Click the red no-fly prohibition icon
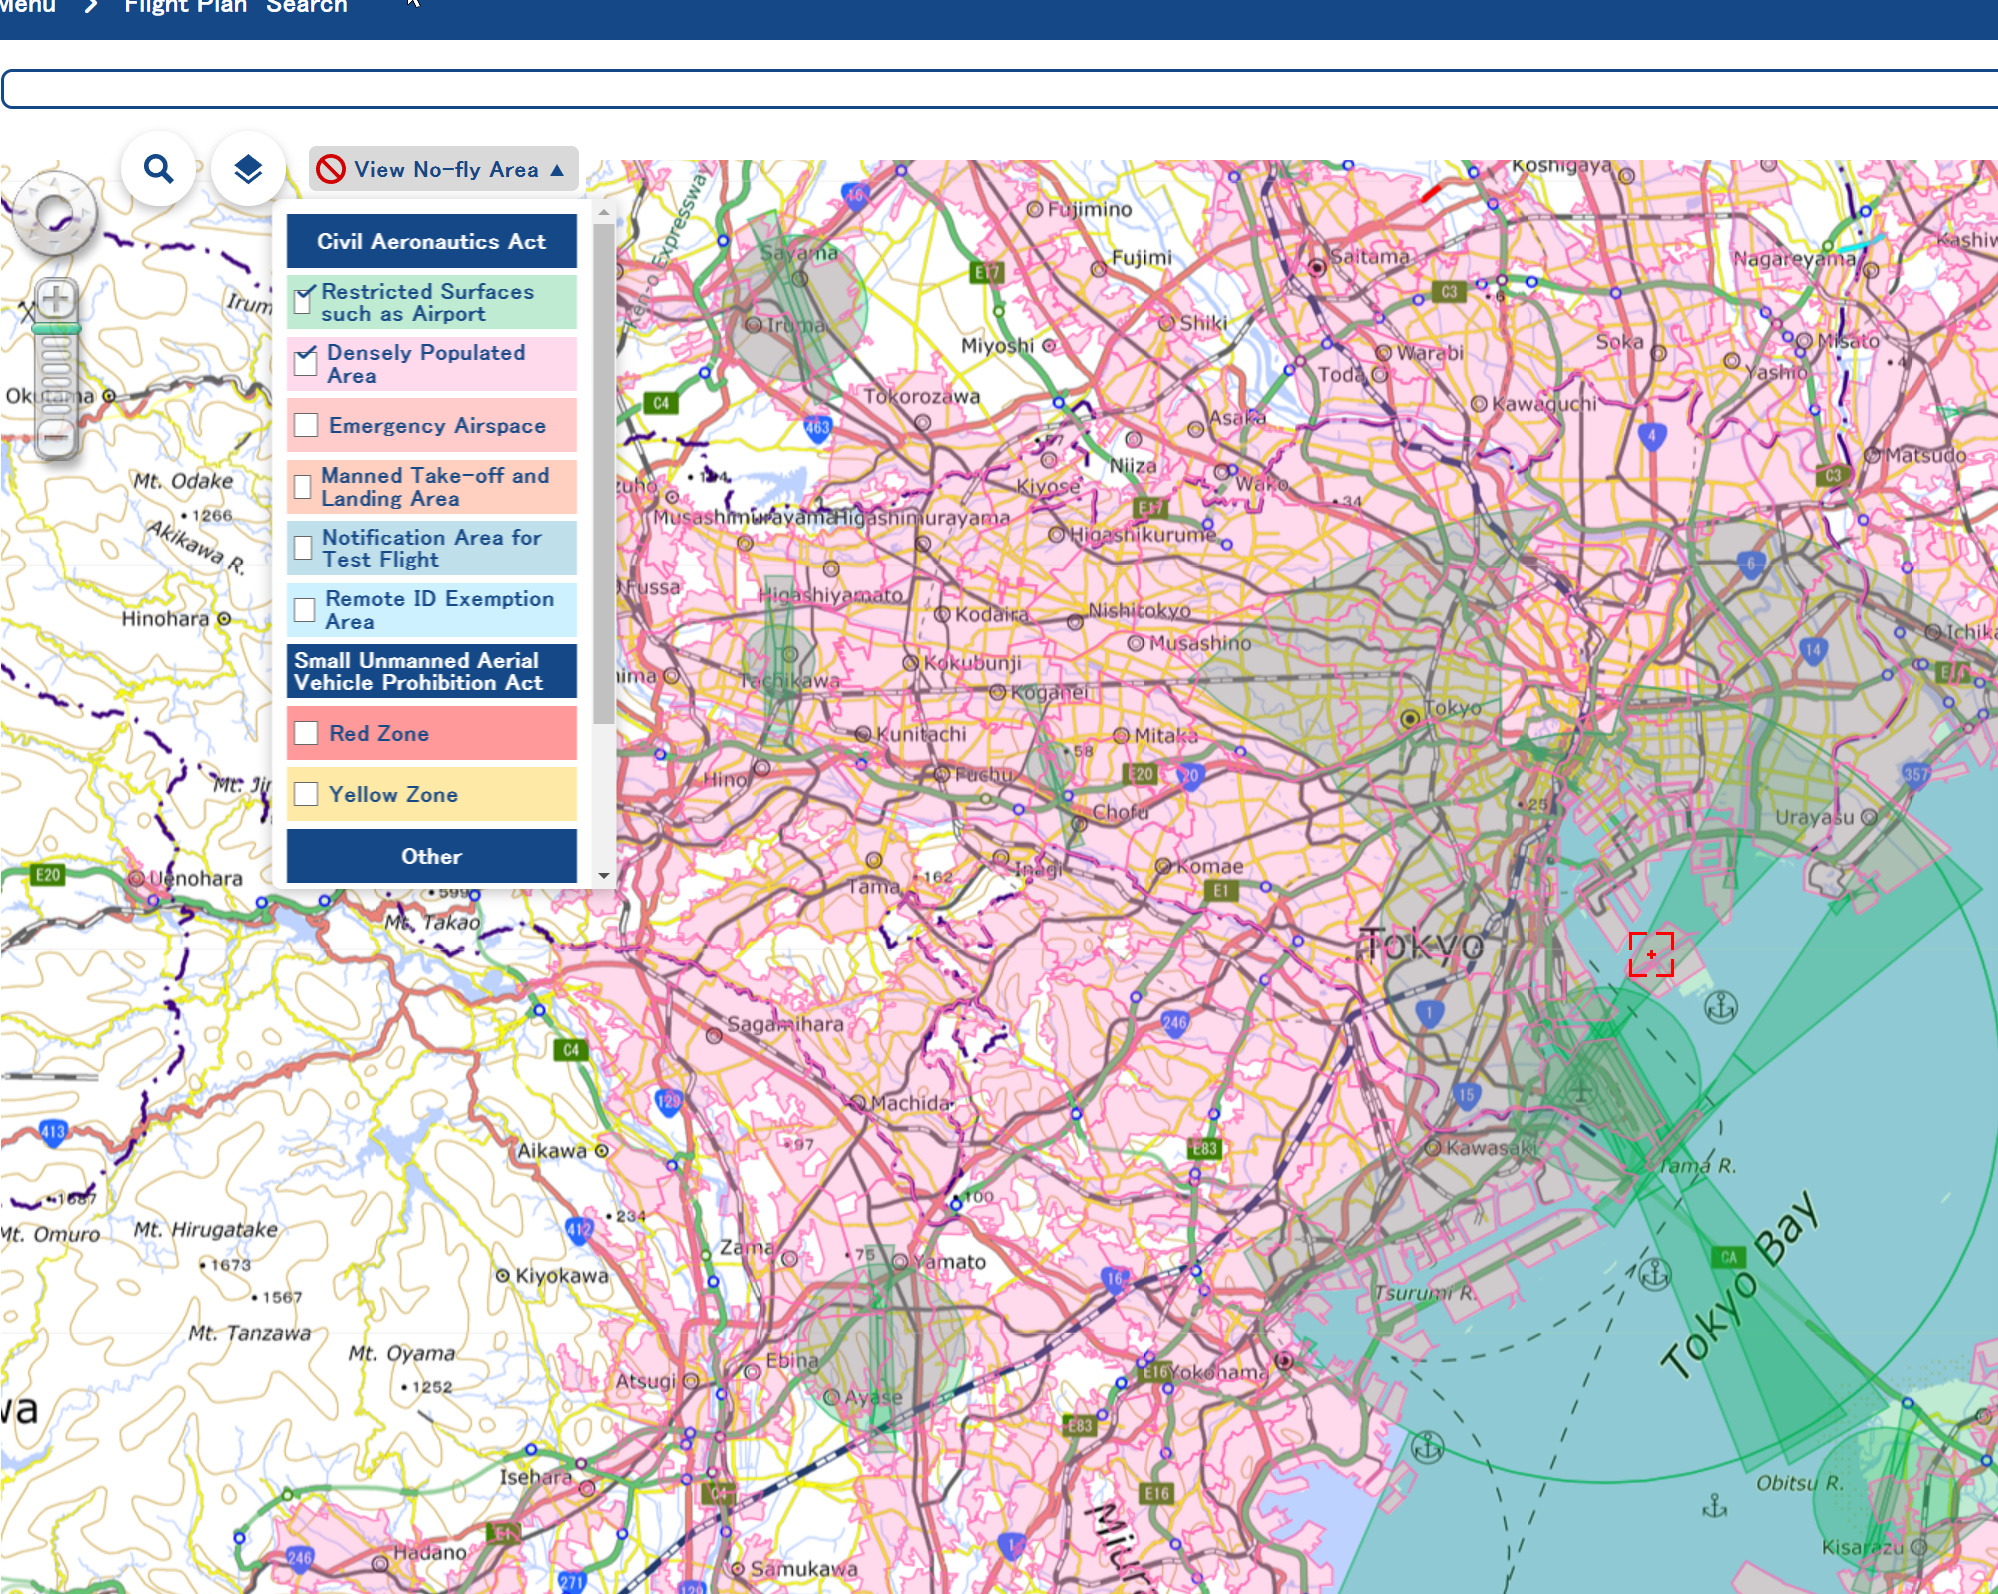The image size is (1998, 1594). [331, 170]
